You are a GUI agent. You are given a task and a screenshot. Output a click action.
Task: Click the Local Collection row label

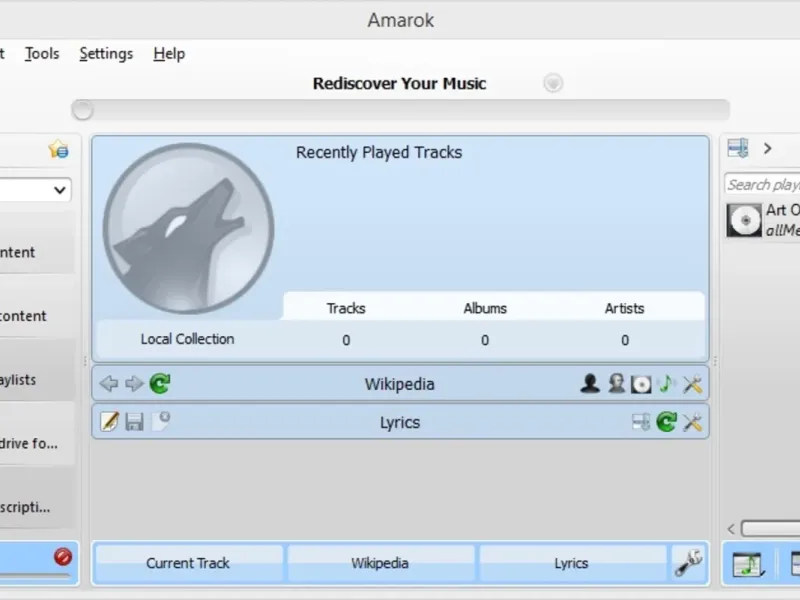click(x=187, y=339)
